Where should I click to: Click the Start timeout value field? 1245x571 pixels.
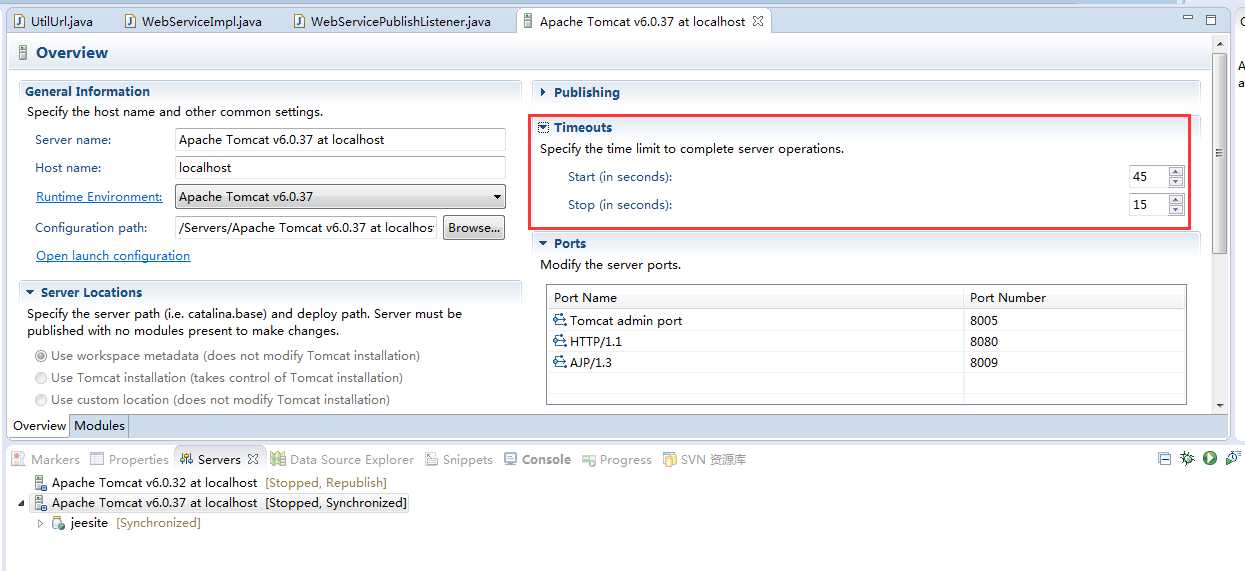tap(1148, 177)
